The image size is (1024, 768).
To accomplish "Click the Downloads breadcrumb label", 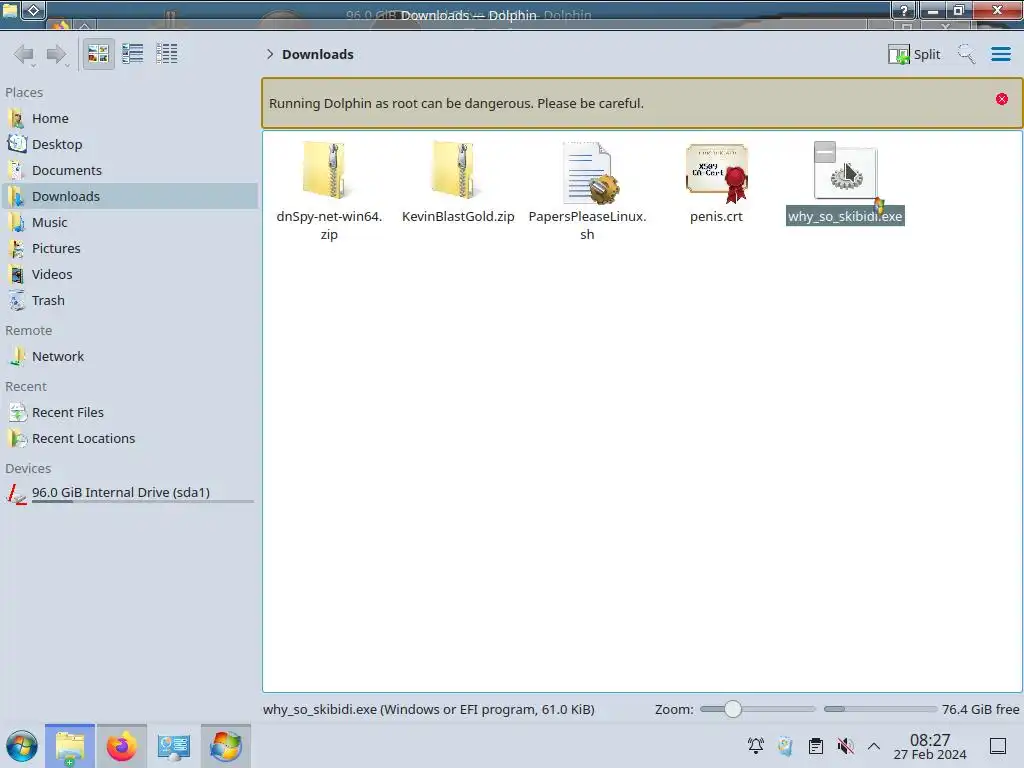I will [x=318, y=54].
